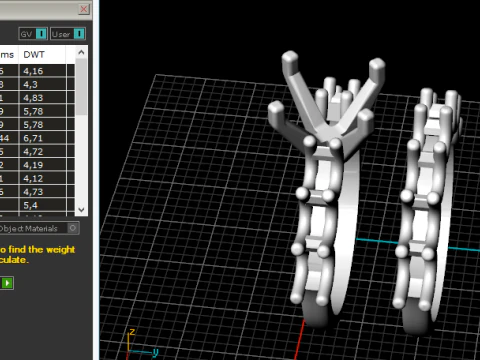This screenshot has width=480, height=360.
Task: Toggle the GV info button
Action: tap(33, 34)
